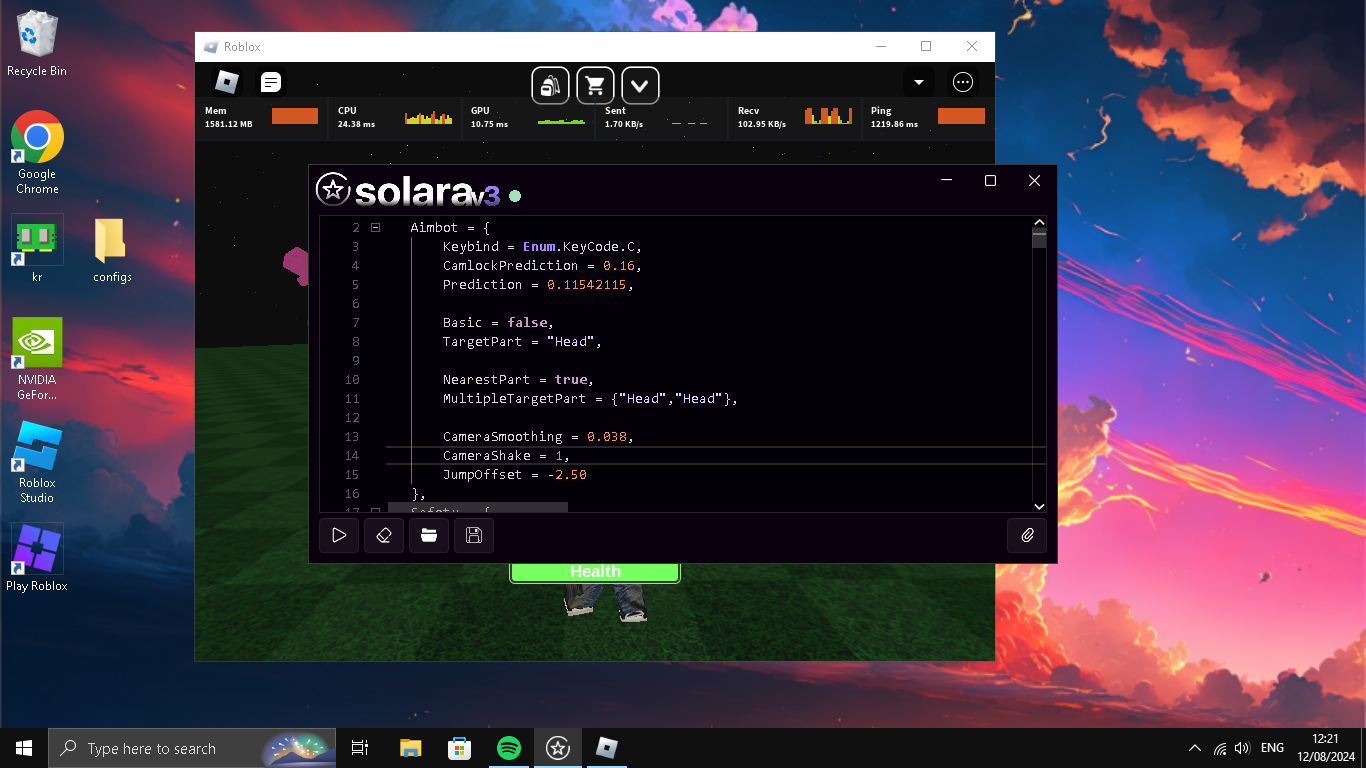
Task: Open Task View on the taskbar
Action: click(360, 748)
